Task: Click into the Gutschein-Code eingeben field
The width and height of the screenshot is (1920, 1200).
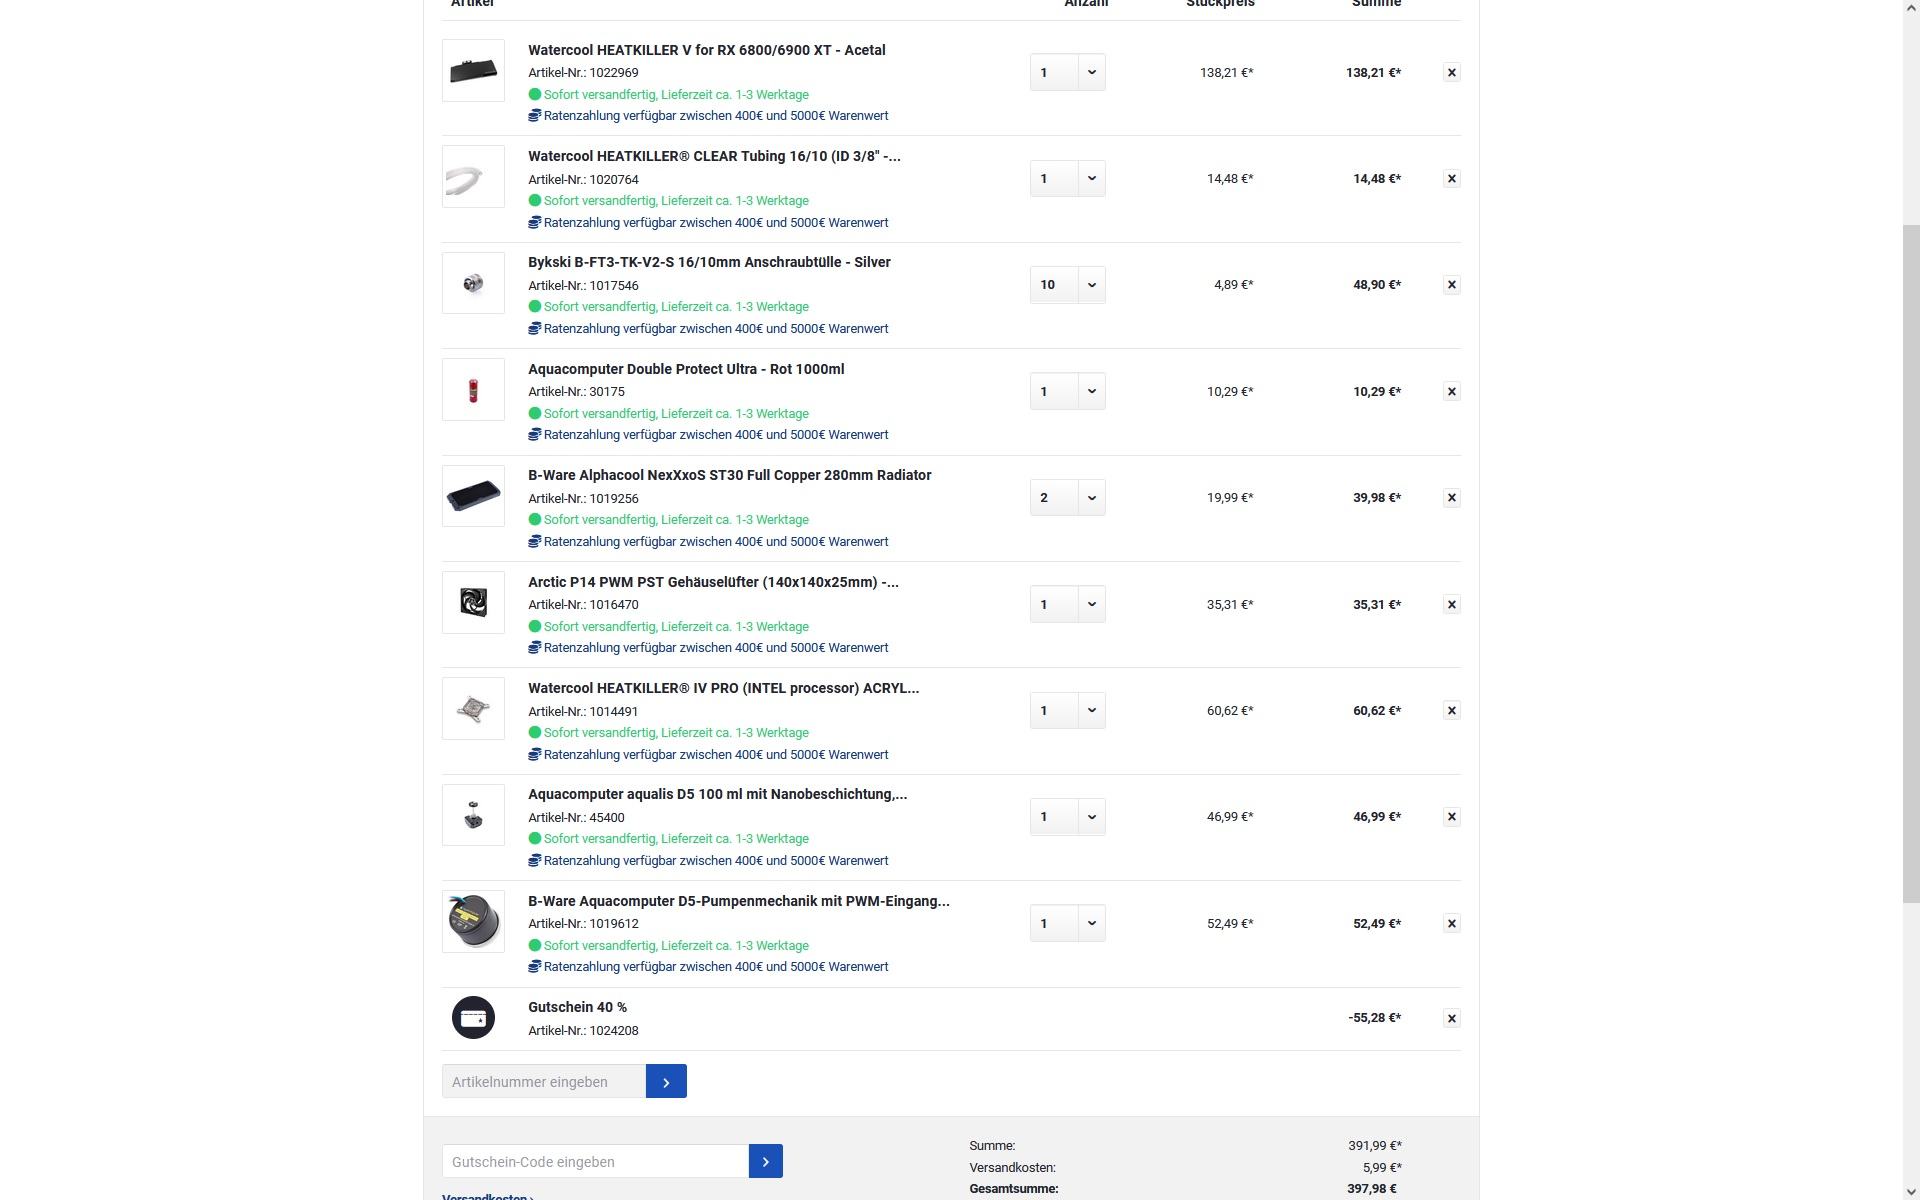Action: click(x=595, y=1162)
